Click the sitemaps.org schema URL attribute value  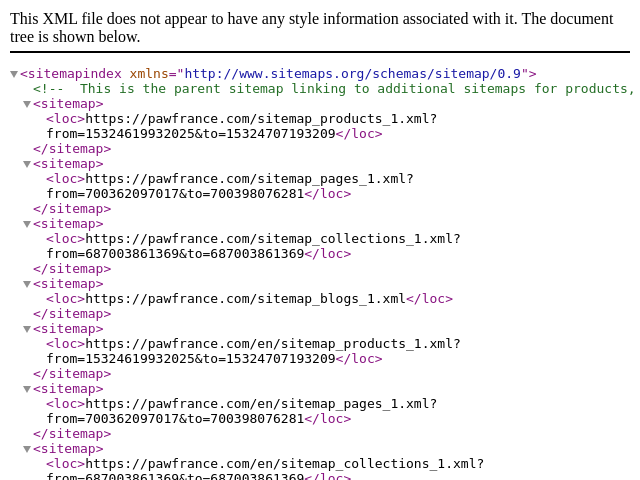tap(352, 74)
